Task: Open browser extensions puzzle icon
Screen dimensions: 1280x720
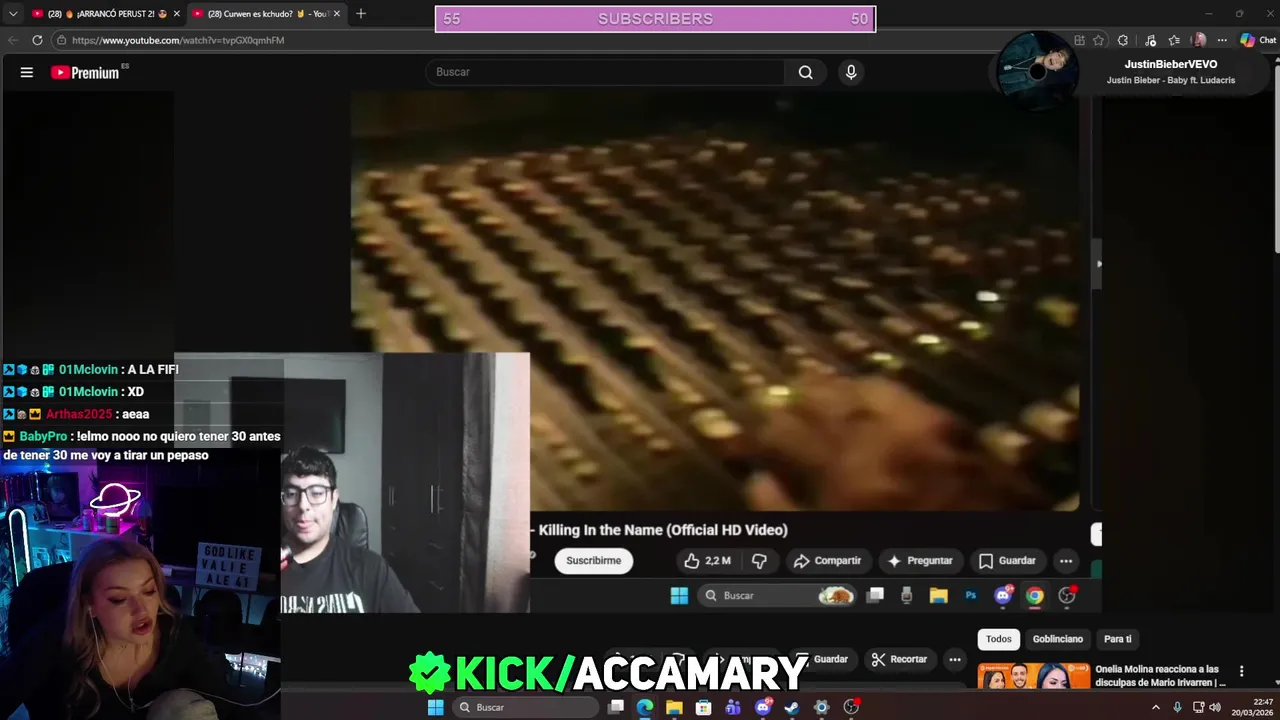Action: (x=1123, y=40)
